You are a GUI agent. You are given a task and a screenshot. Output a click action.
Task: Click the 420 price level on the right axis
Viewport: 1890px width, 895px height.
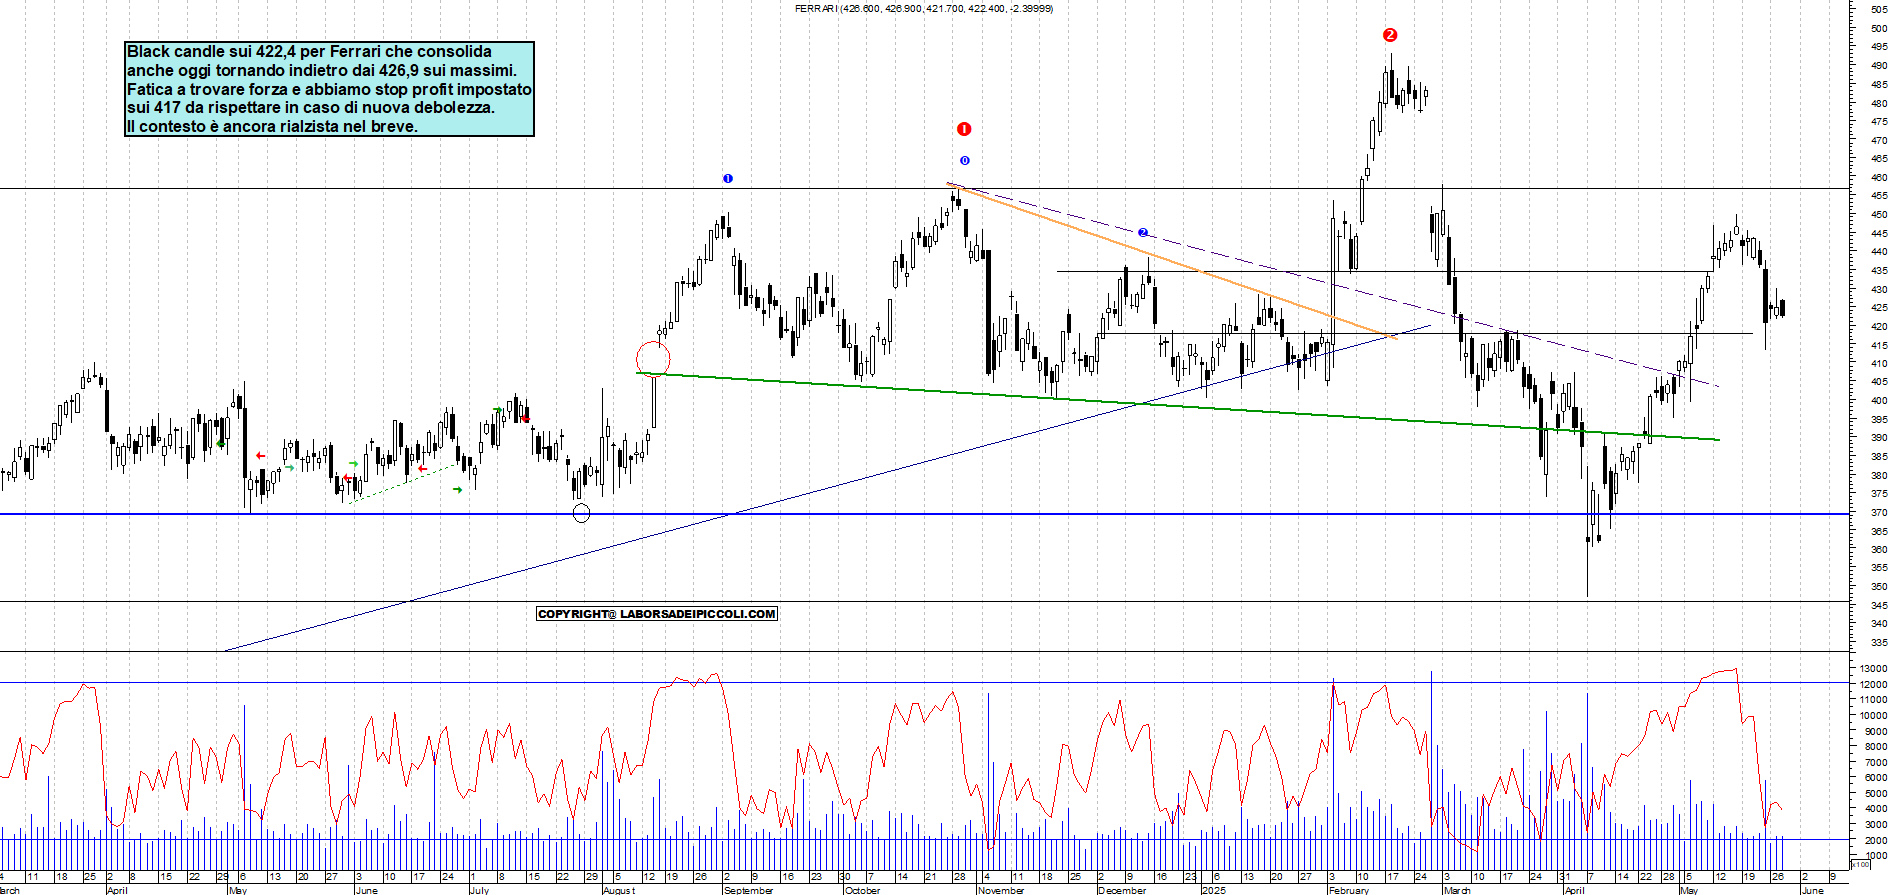1879,326
